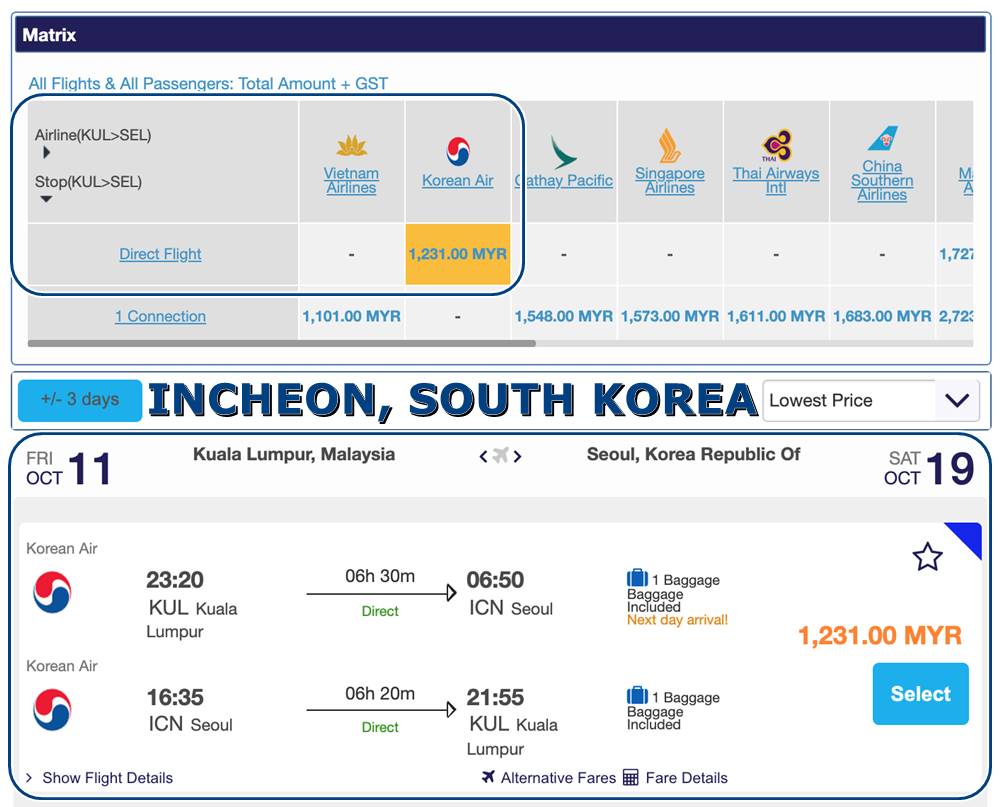Viewport: 1000px width, 807px height.
Task: Filter by 1 Connection row link
Action: coord(160,316)
